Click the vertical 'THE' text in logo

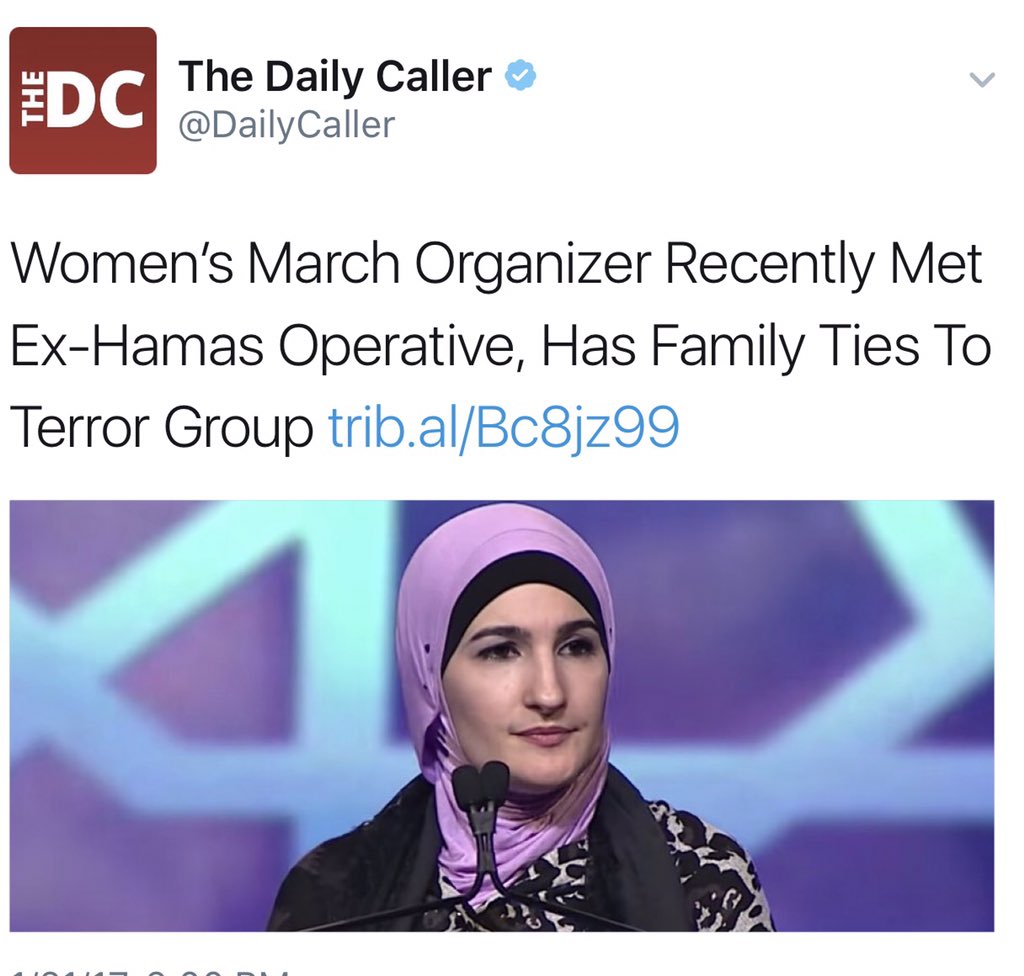[x=32, y=101]
